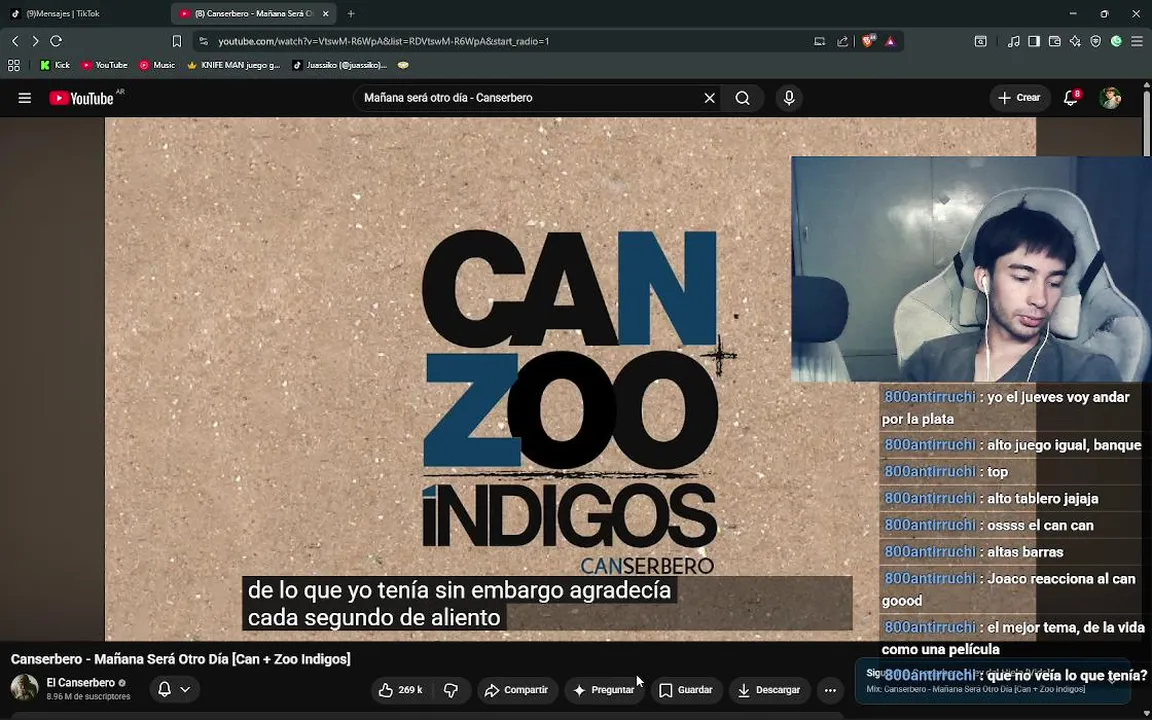The height and width of the screenshot is (720, 1152).
Task: Switch to the Mensajes TikTok tab
Action: (x=81, y=13)
